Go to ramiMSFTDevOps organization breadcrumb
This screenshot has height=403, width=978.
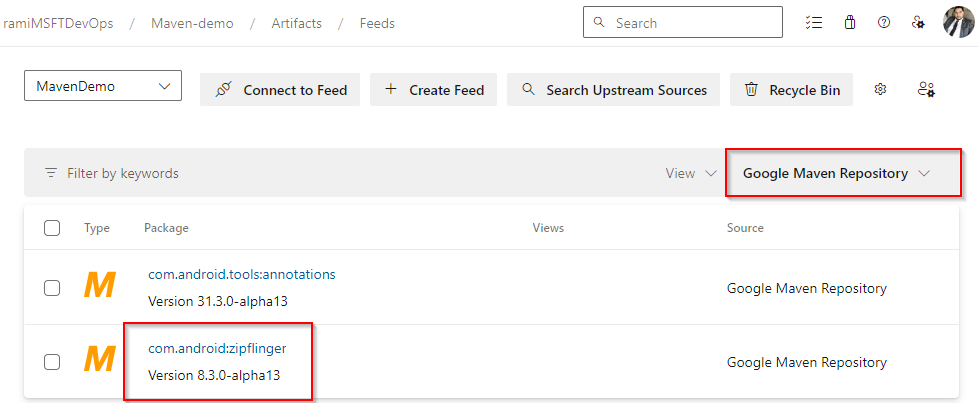point(59,24)
